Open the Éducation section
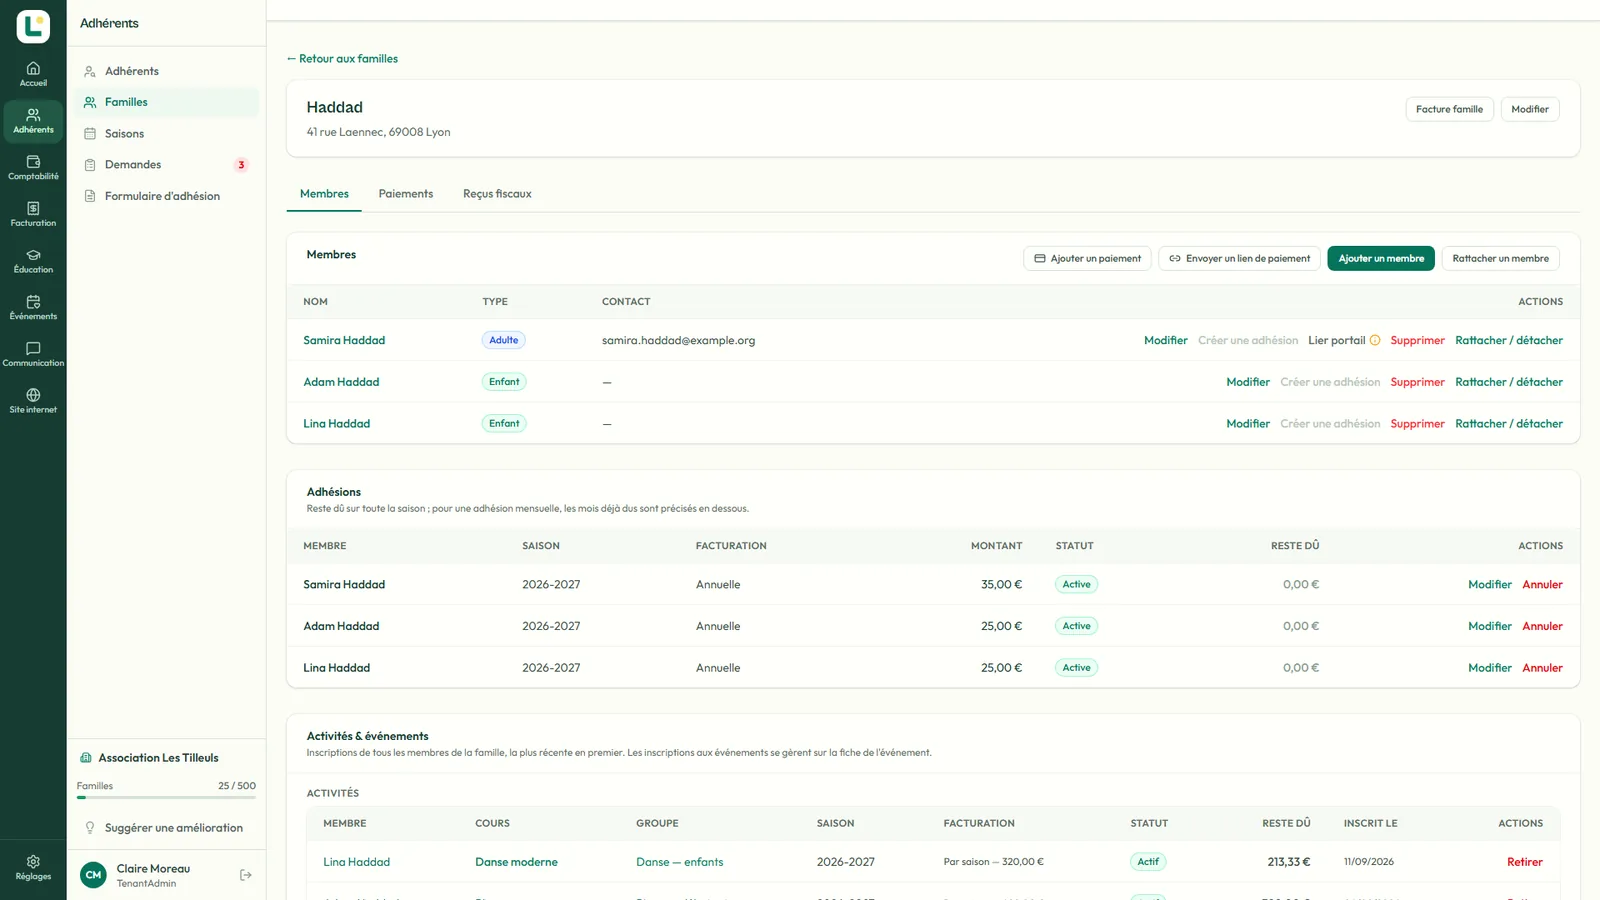The height and width of the screenshot is (900, 1600). click(33, 261)
